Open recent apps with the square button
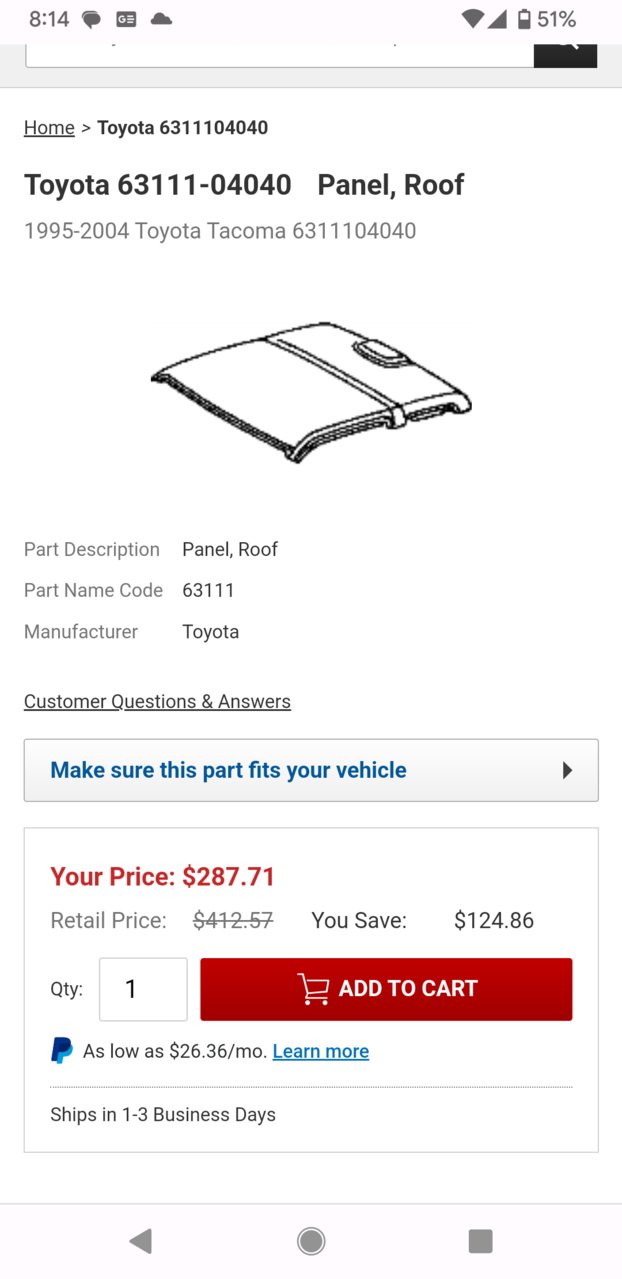Viewport: 622px width, 1279px height. [480, 1241]
